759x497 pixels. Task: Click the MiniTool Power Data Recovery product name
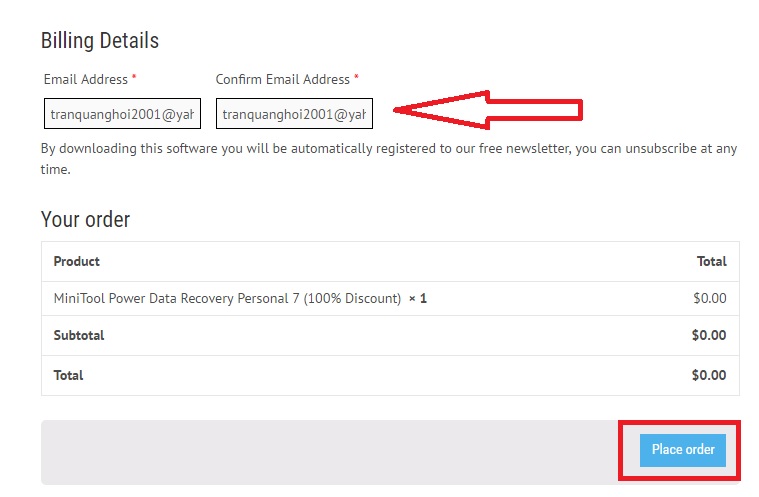[x=227, y=298]
